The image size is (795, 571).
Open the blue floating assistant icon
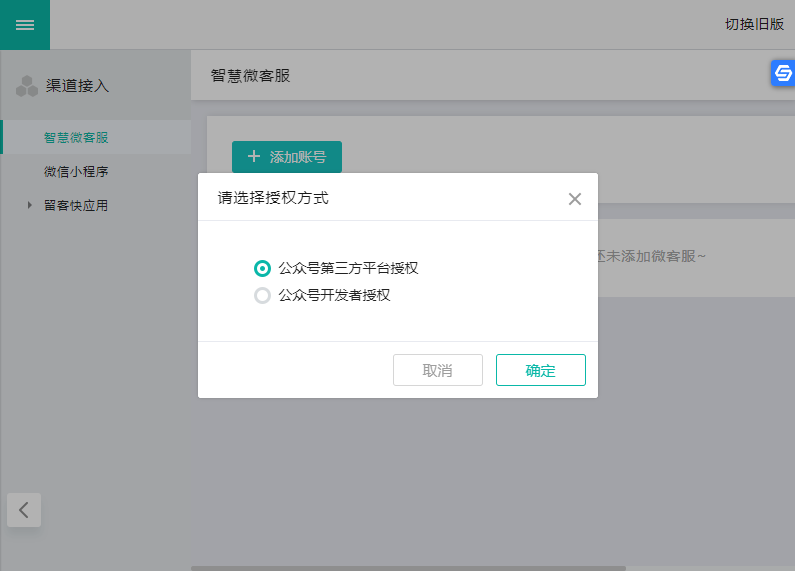(782, 73)
